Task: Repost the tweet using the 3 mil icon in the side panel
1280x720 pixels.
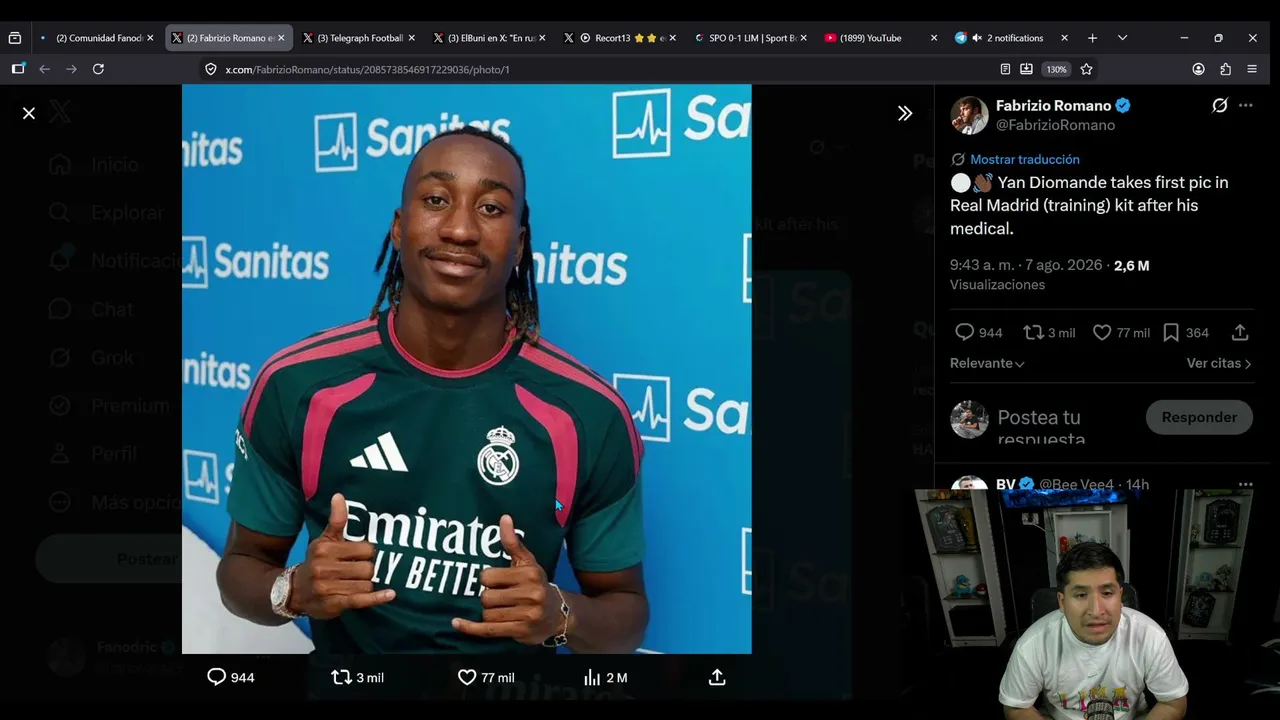Action: click(1049, 332)
